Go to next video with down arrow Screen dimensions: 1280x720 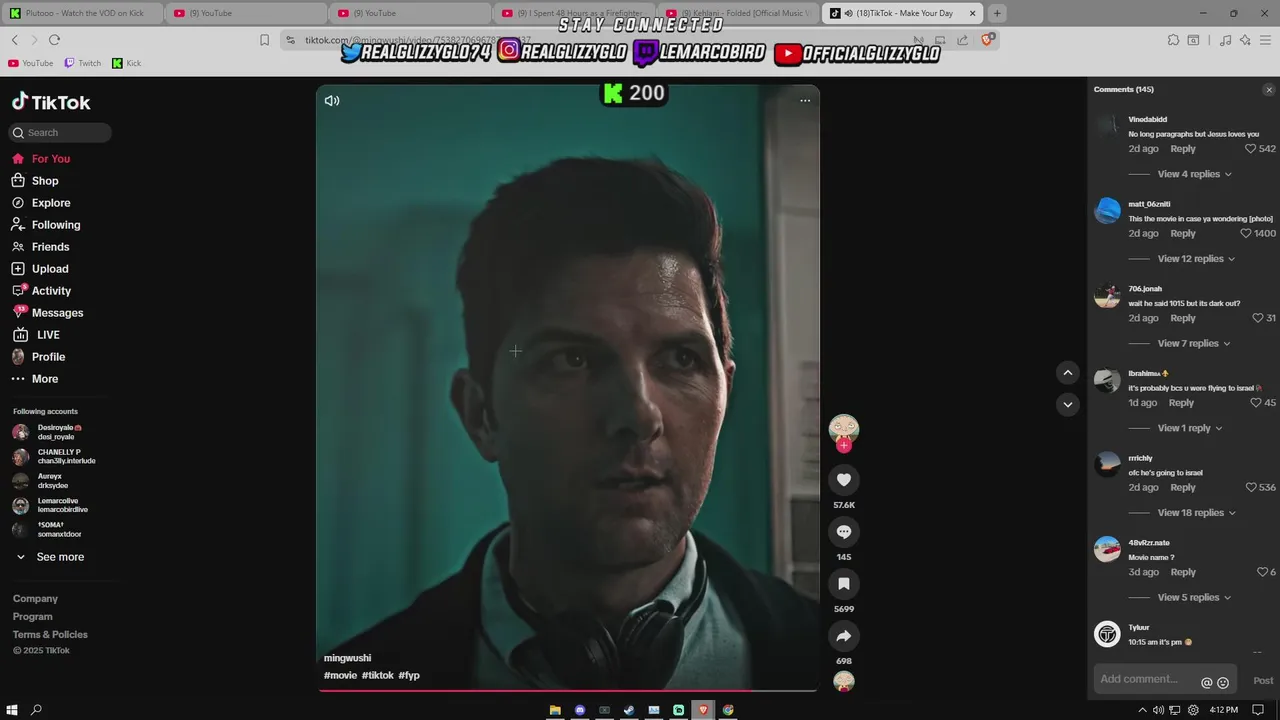(x=1068, y=405)
